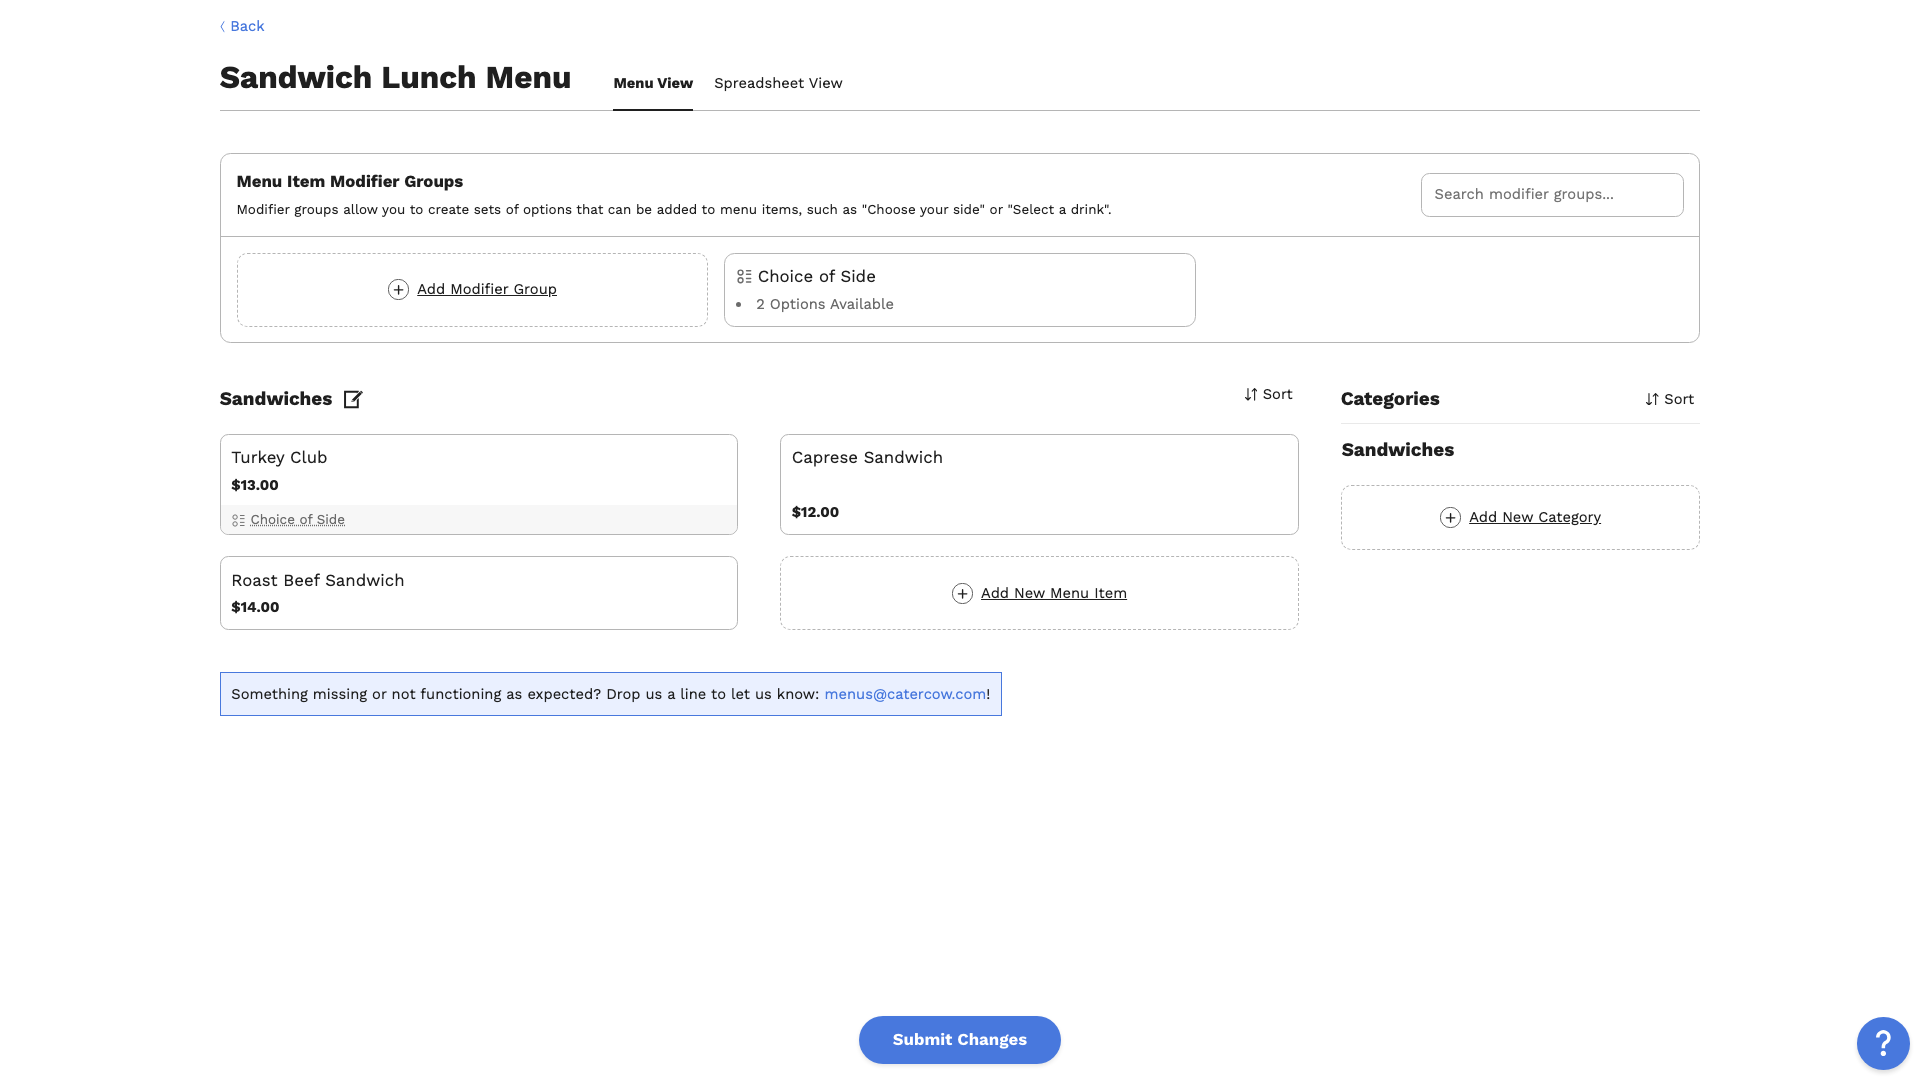Click the Sandwich Lunch Menu title
Screen dimensions: 1920x1080
point(395,77)
